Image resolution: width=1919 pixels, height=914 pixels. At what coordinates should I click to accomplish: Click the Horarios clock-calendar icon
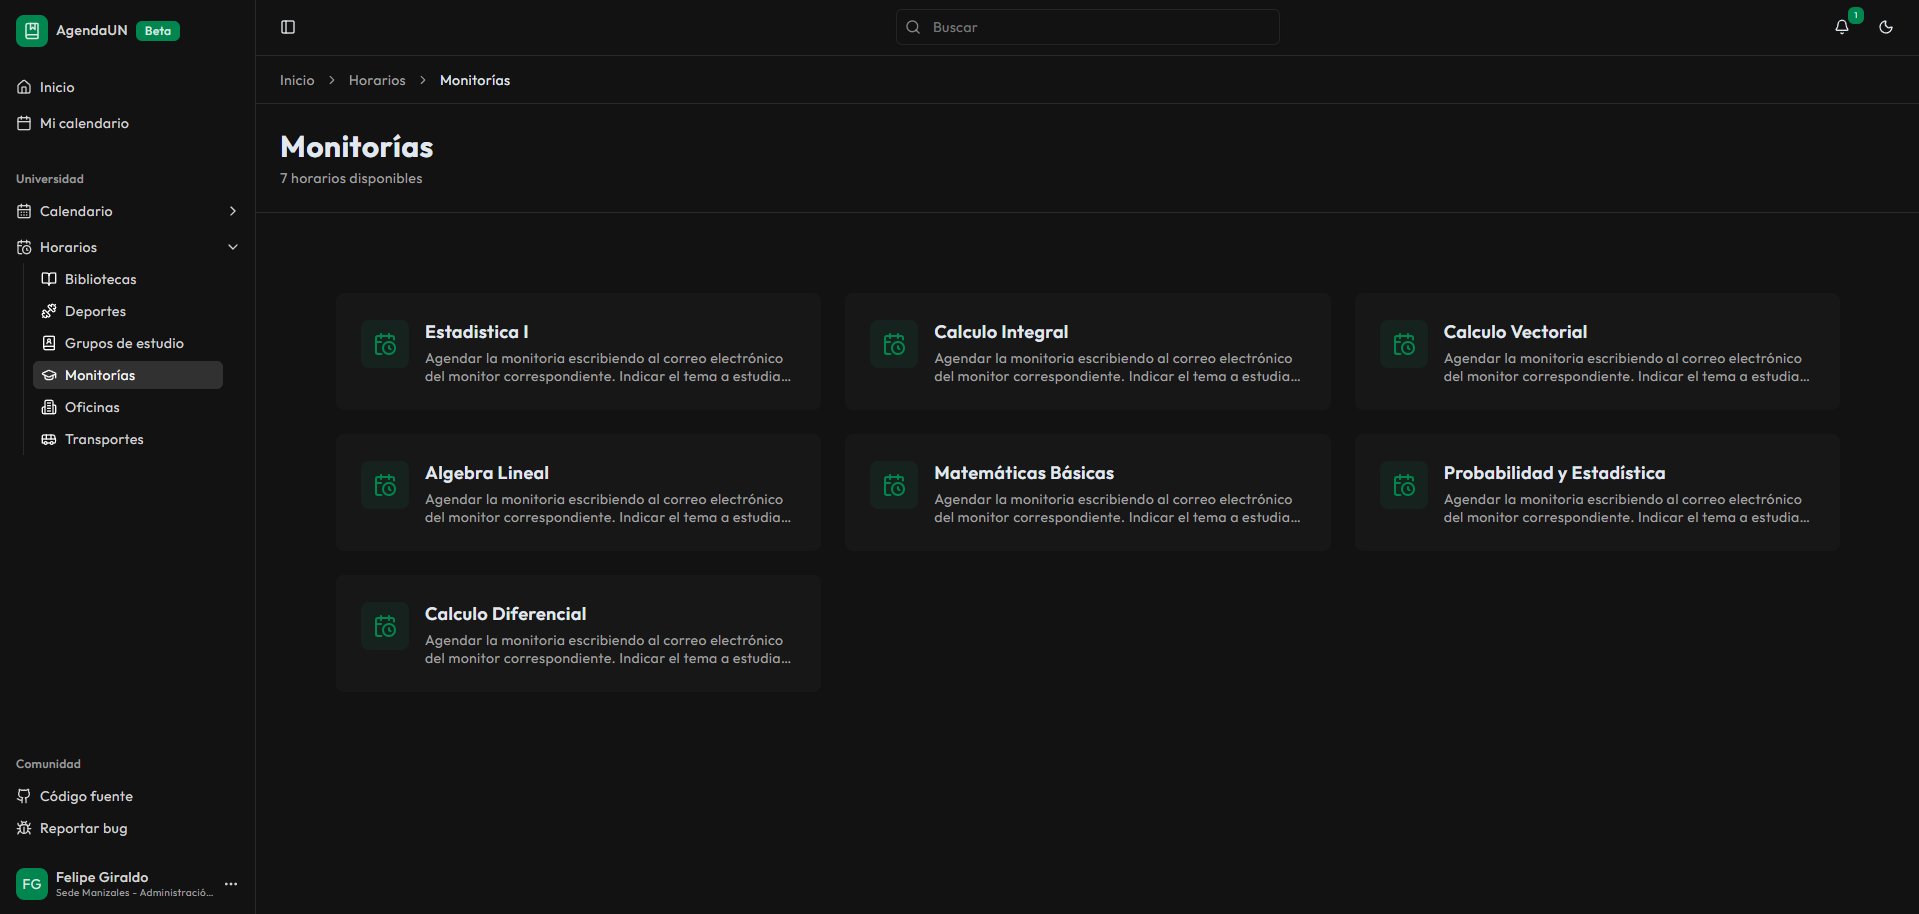[x=24, y=247]
